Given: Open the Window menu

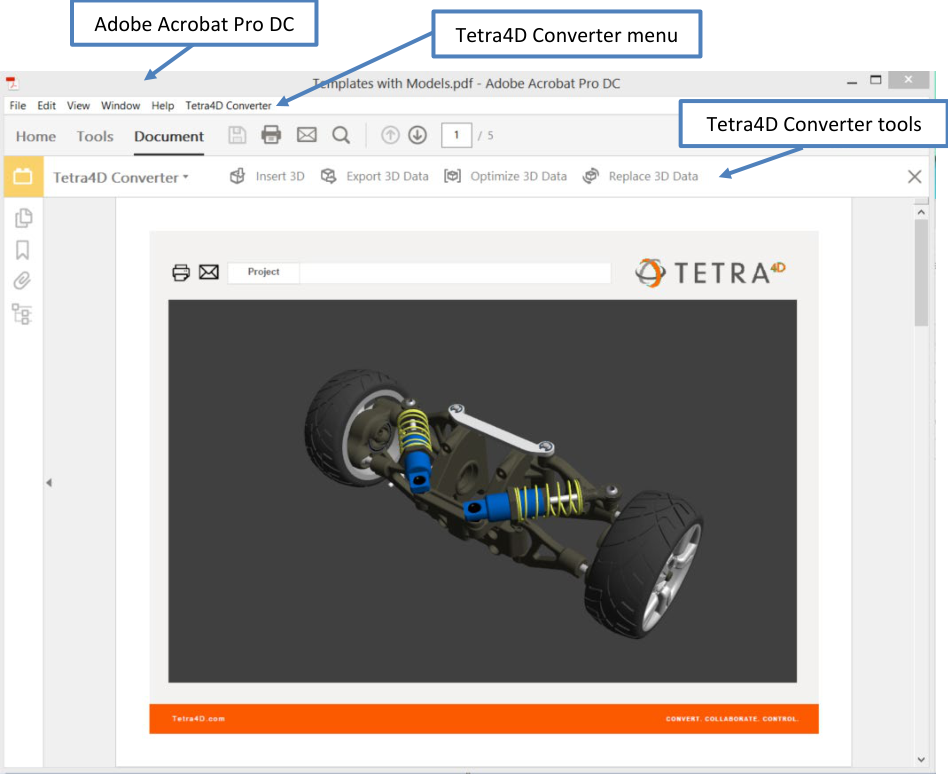Looking at the screenshot, I should tap(120, 105).
